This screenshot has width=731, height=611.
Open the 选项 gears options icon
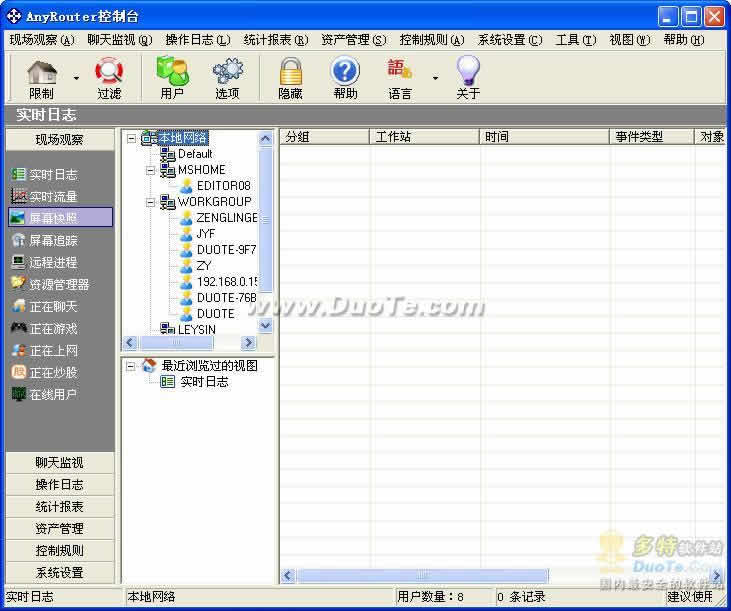coord(228,77)
